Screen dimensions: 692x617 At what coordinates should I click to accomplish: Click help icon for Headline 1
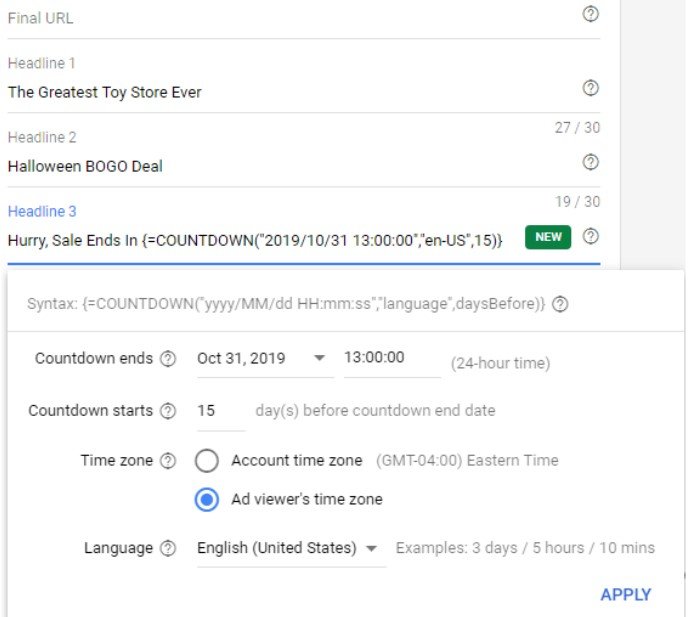click(590, 88)
